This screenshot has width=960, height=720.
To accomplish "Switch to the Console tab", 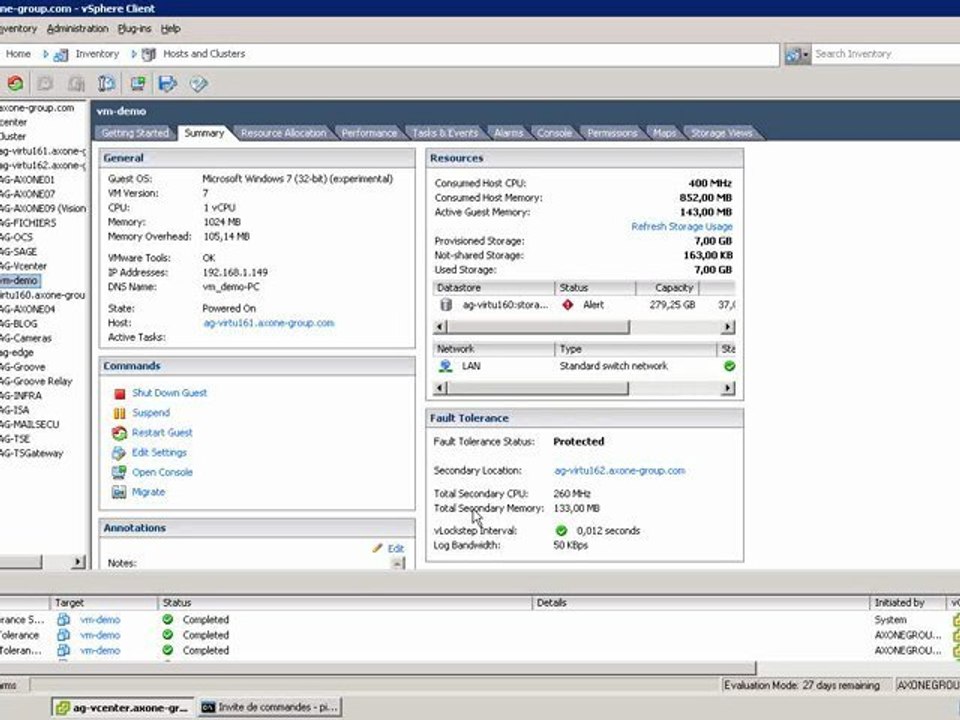I will (554, 133).
